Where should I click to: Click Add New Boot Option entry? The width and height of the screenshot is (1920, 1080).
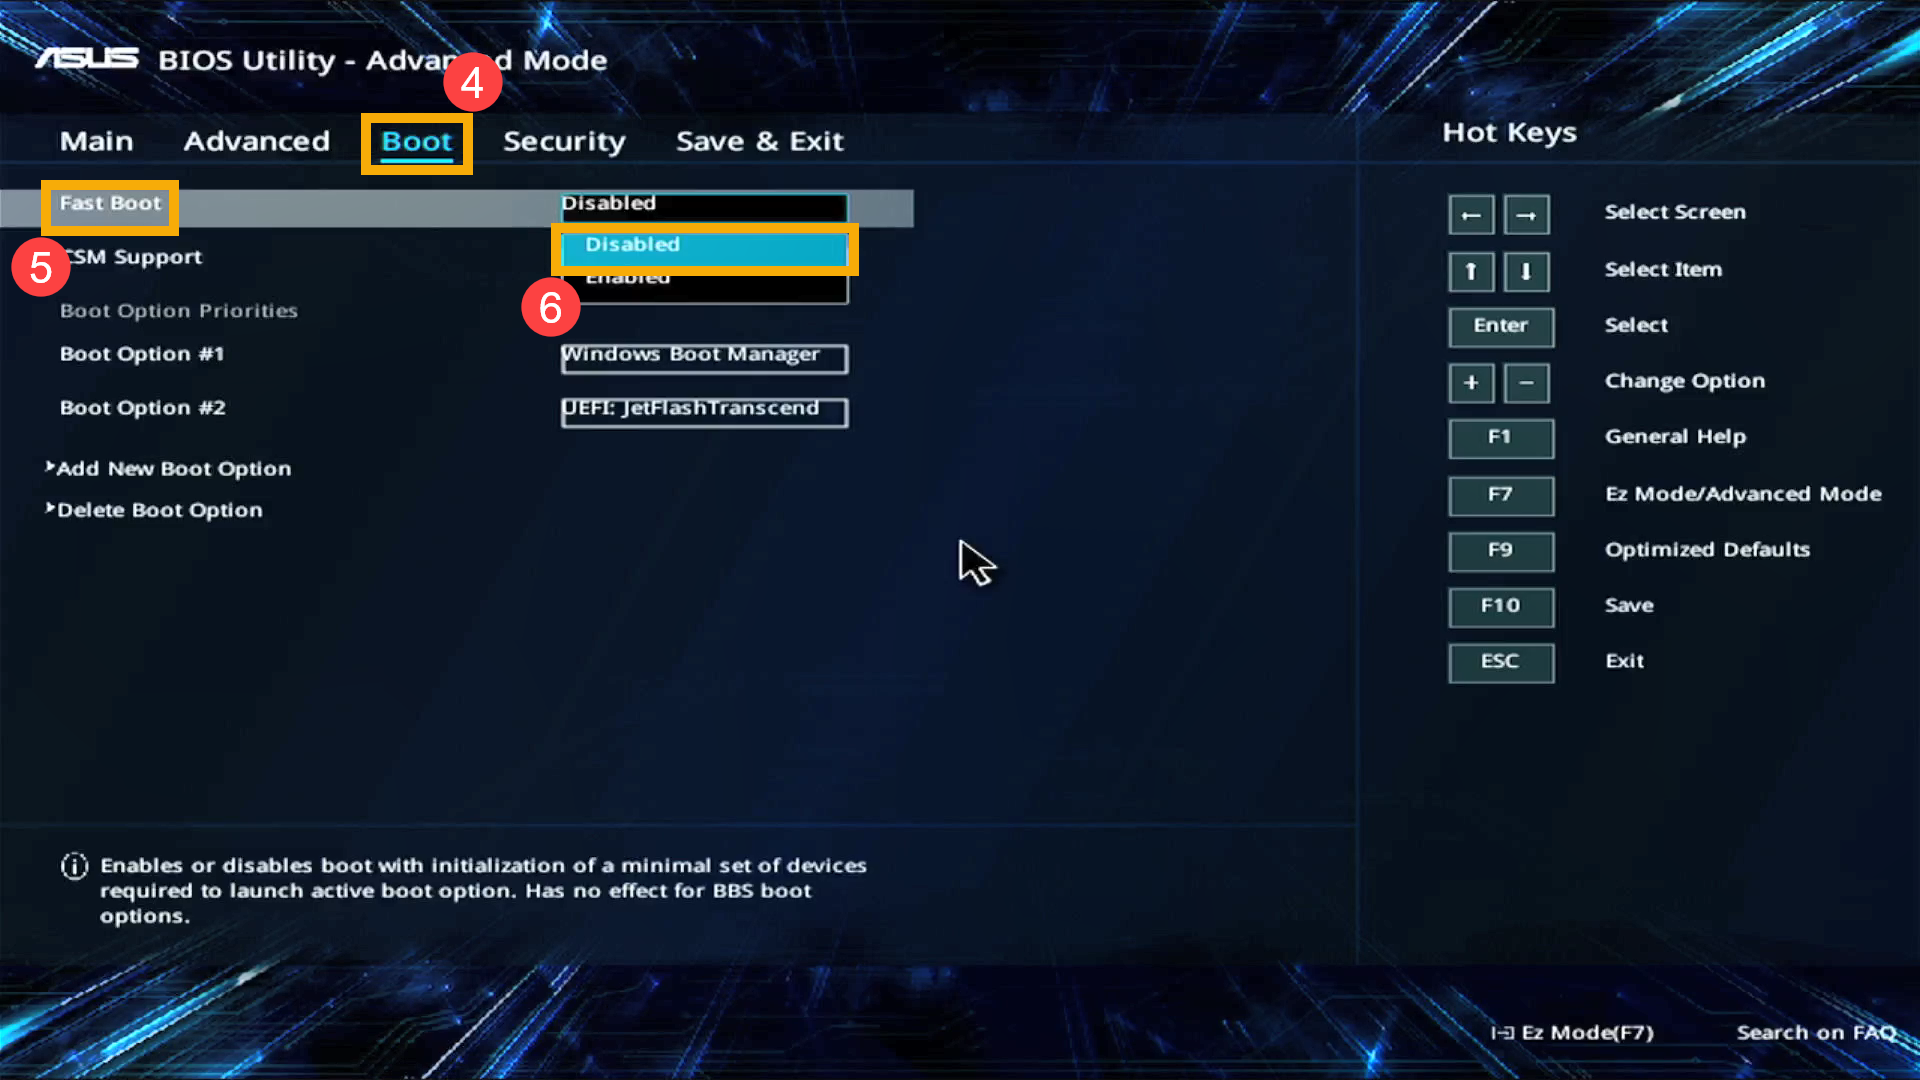click(x=173, y=467)
